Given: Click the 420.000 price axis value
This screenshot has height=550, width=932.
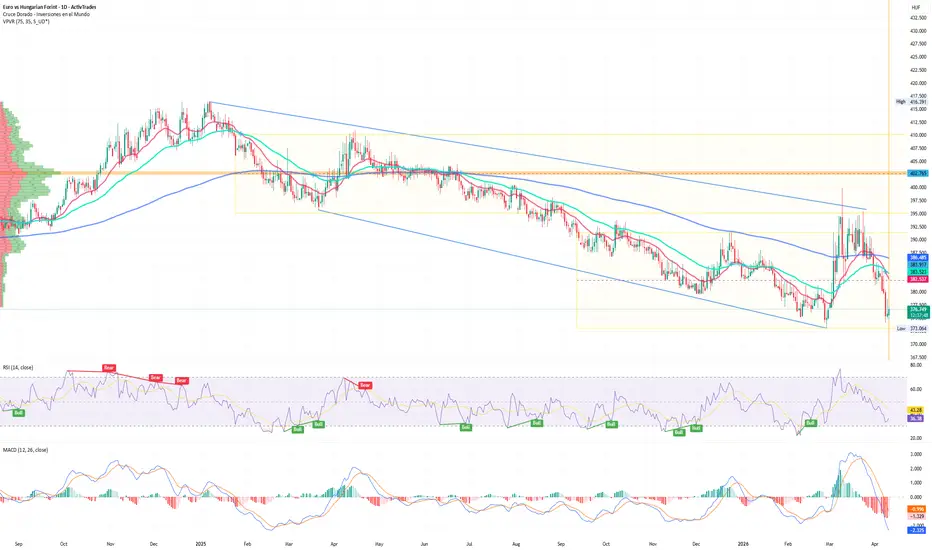Looking at the screenshot, I should (918, 83).
